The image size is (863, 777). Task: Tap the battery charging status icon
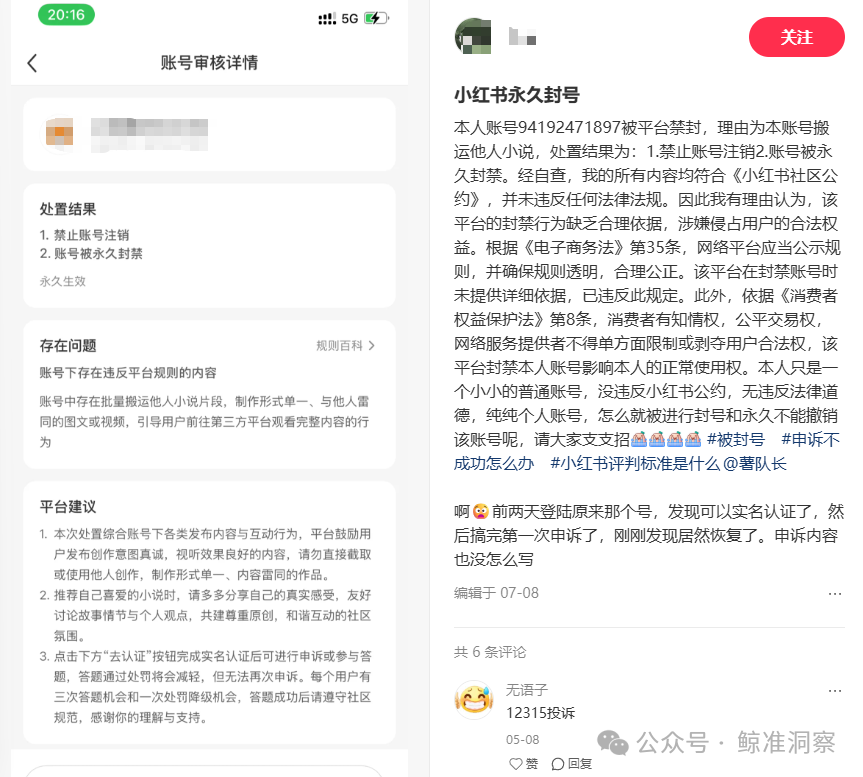[x=376, y=18]
